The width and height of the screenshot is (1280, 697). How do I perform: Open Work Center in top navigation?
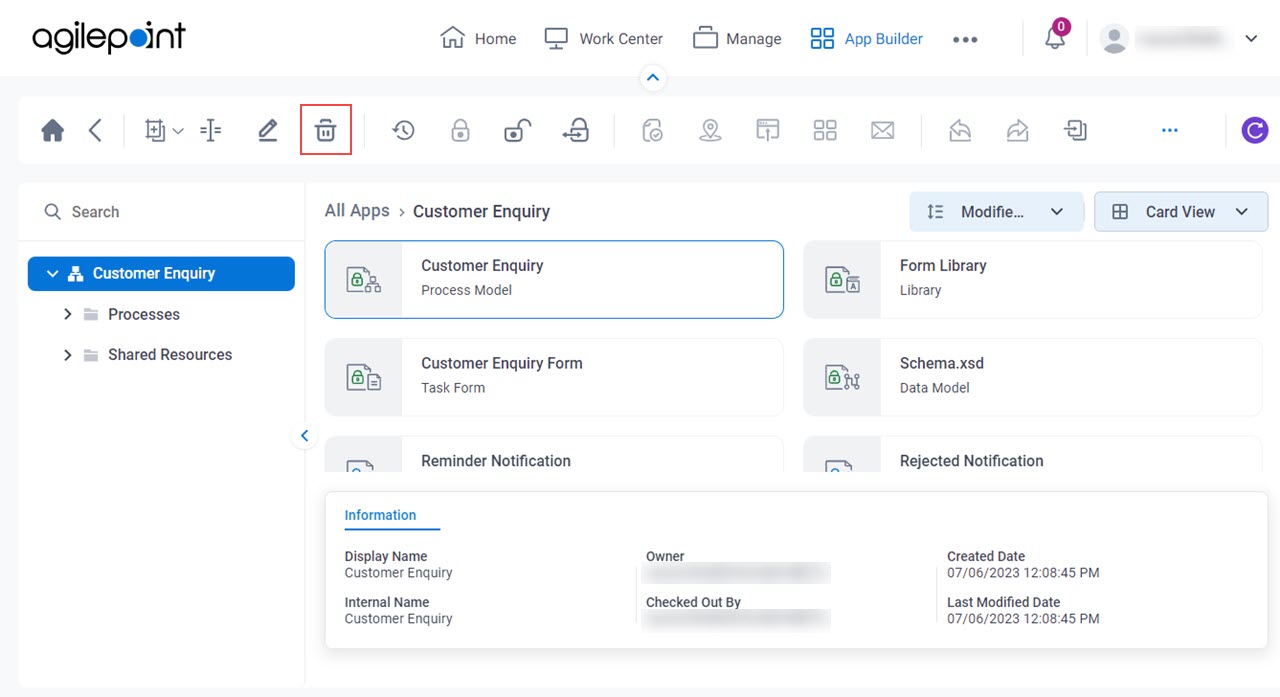tap(603, 38)
